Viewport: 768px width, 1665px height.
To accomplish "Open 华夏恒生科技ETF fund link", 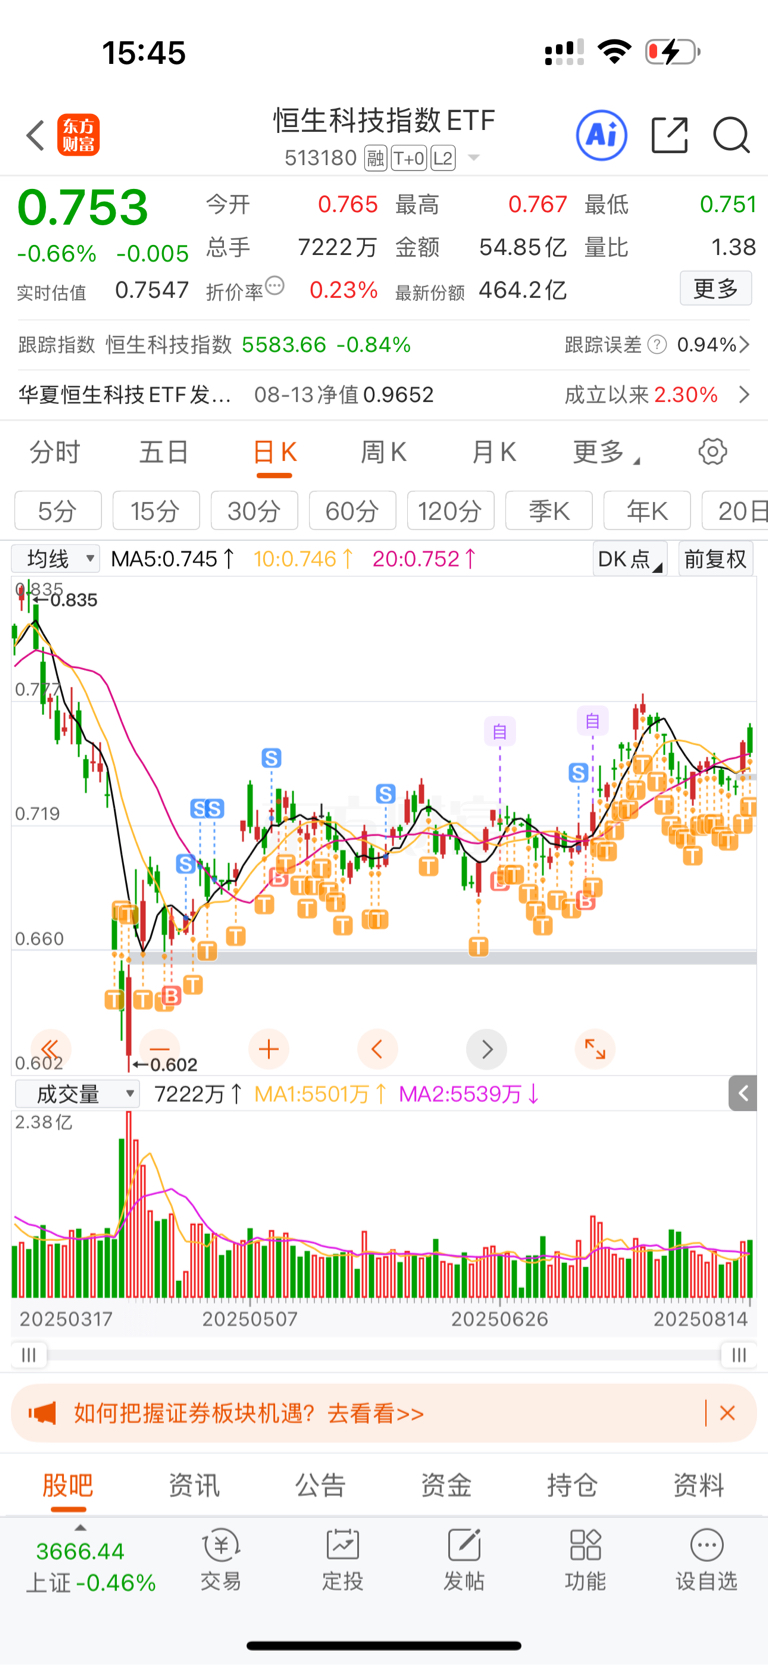I will click(x=125, y=395).
